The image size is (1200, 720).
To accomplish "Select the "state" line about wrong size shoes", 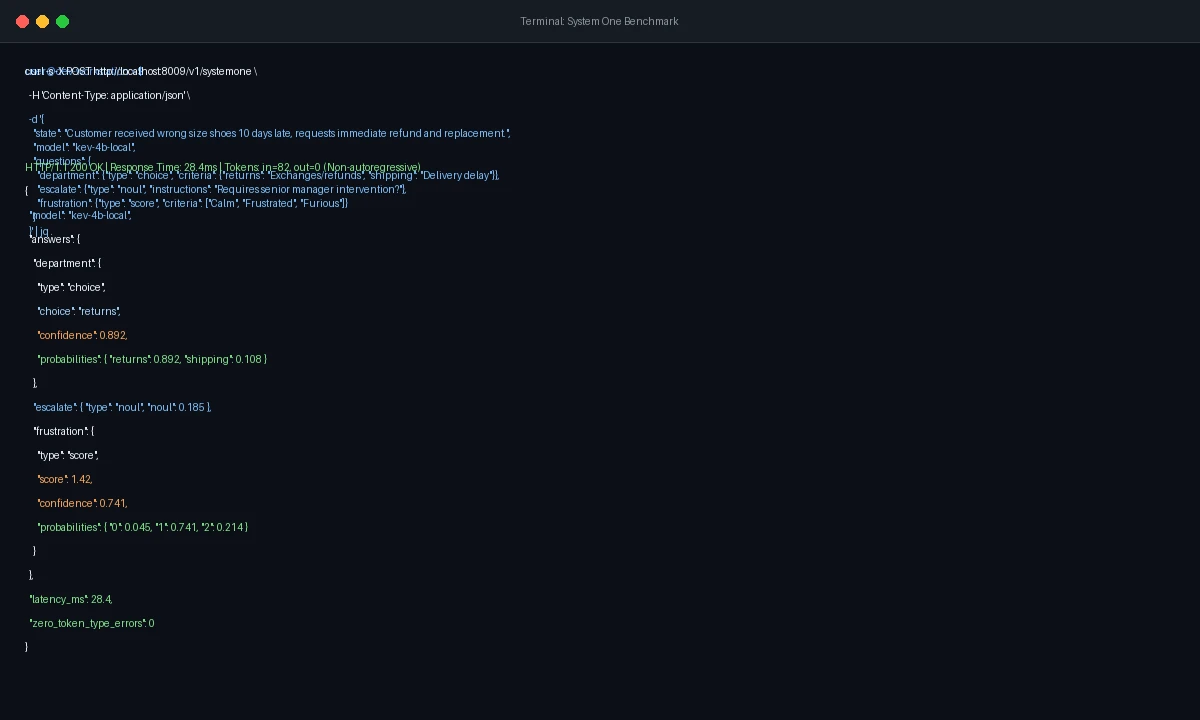I will tap(272, 133).
